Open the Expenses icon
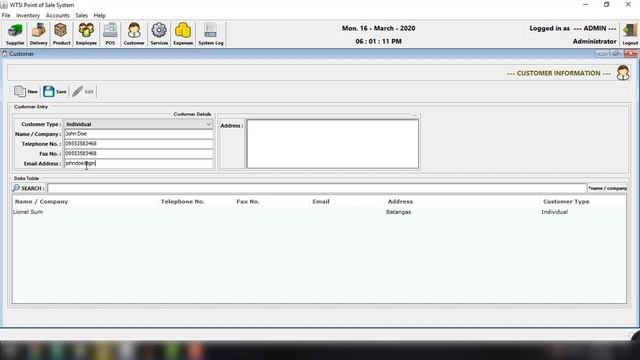Viewport: 640px width, 360px height. pos(183,34)
